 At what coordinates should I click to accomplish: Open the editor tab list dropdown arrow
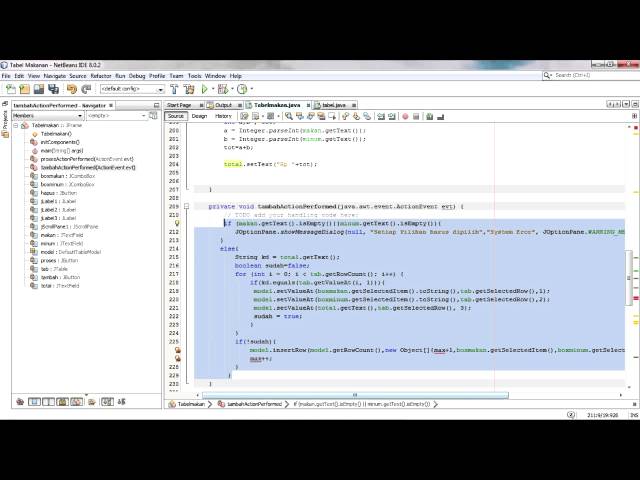pos(626,104)
